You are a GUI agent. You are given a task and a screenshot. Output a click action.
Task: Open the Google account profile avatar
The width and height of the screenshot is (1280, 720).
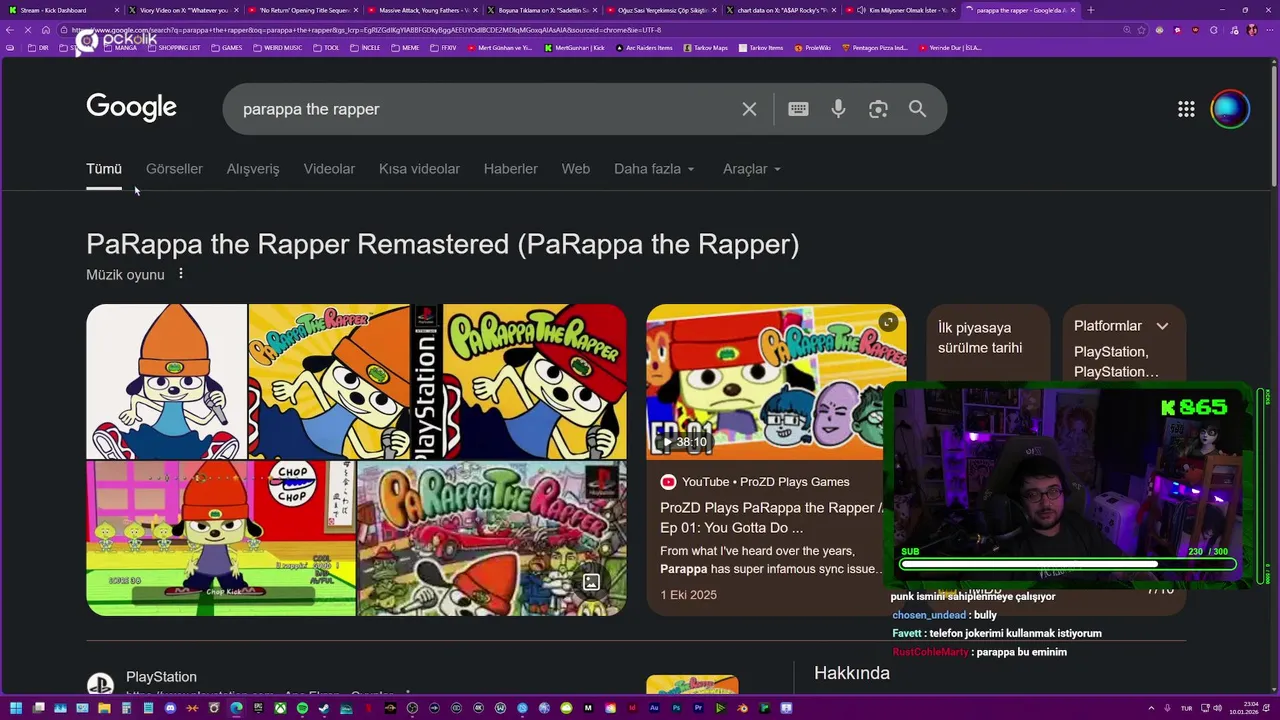[1230, 109]
